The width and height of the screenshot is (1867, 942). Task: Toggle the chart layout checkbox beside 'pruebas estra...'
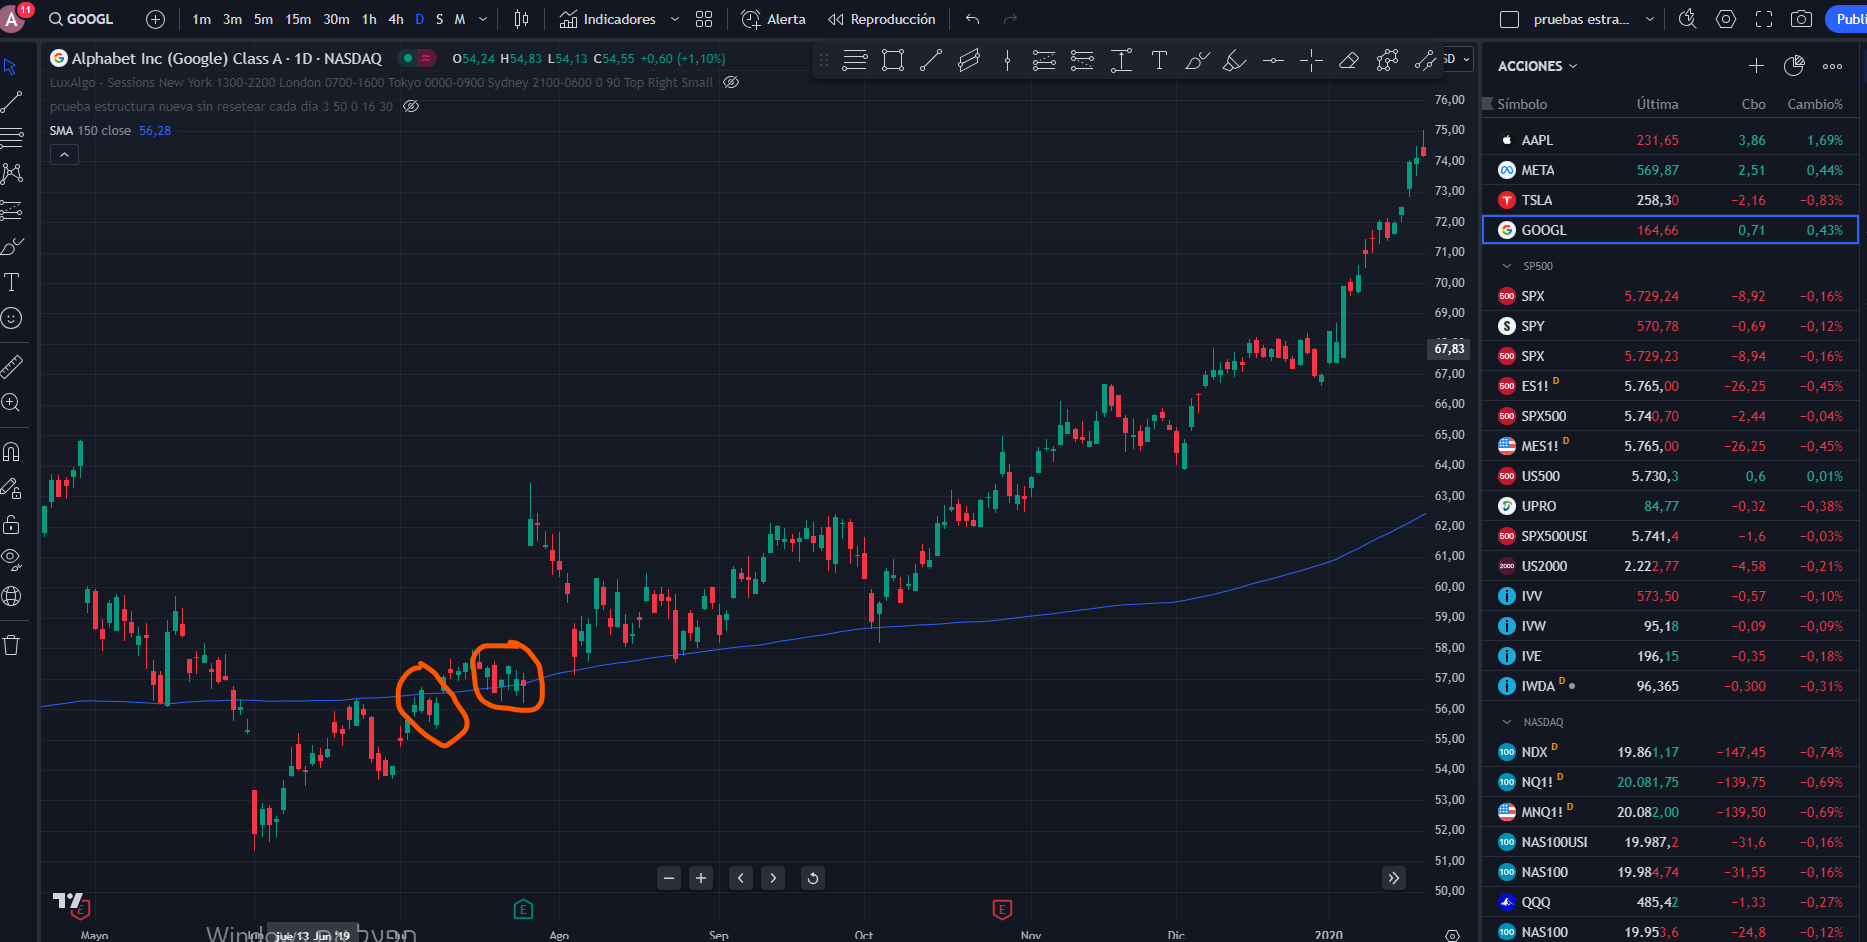1510,19
